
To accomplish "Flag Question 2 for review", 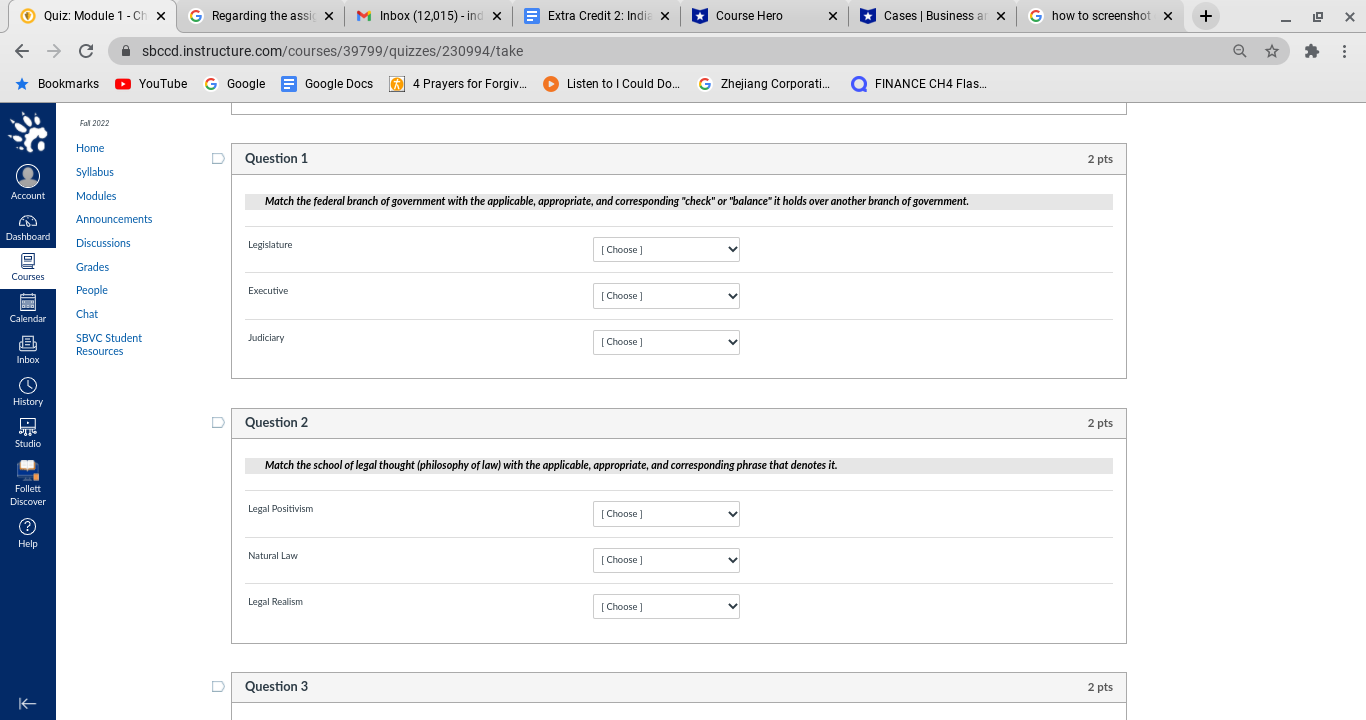I will coord(217,422).
